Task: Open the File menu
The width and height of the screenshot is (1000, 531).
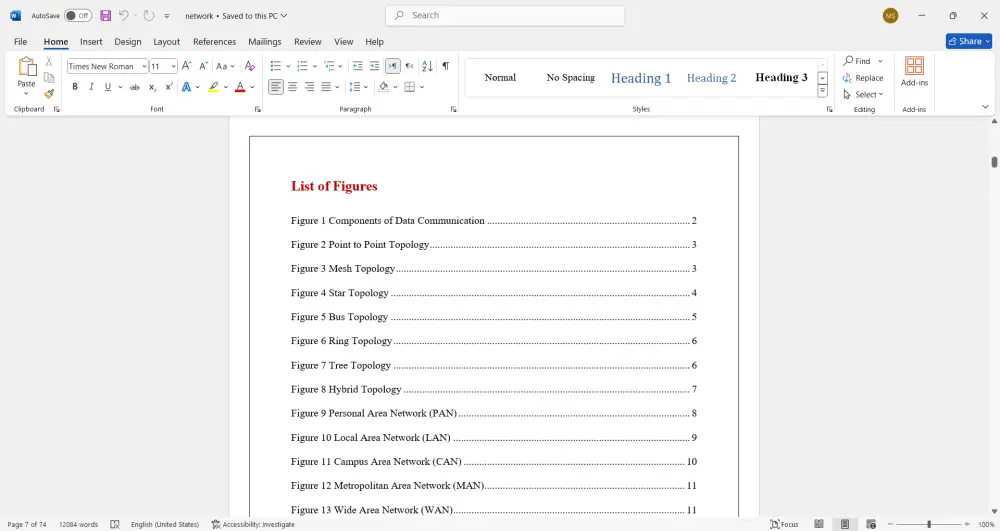Action: tap(20, 41)
